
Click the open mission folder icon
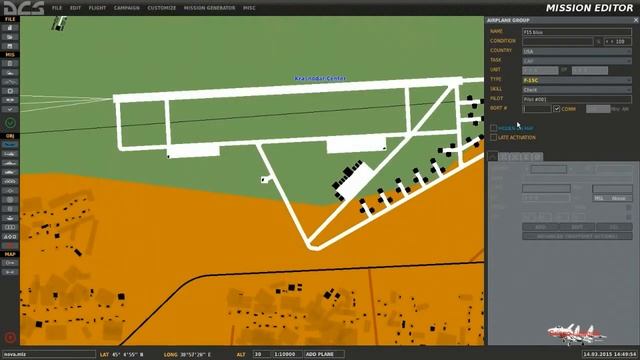(10, 37)
